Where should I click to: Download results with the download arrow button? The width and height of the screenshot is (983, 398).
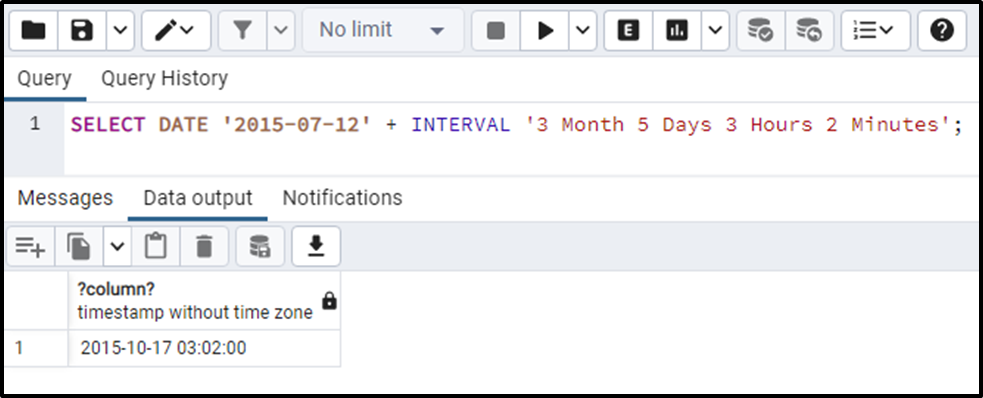click(316, 246)
